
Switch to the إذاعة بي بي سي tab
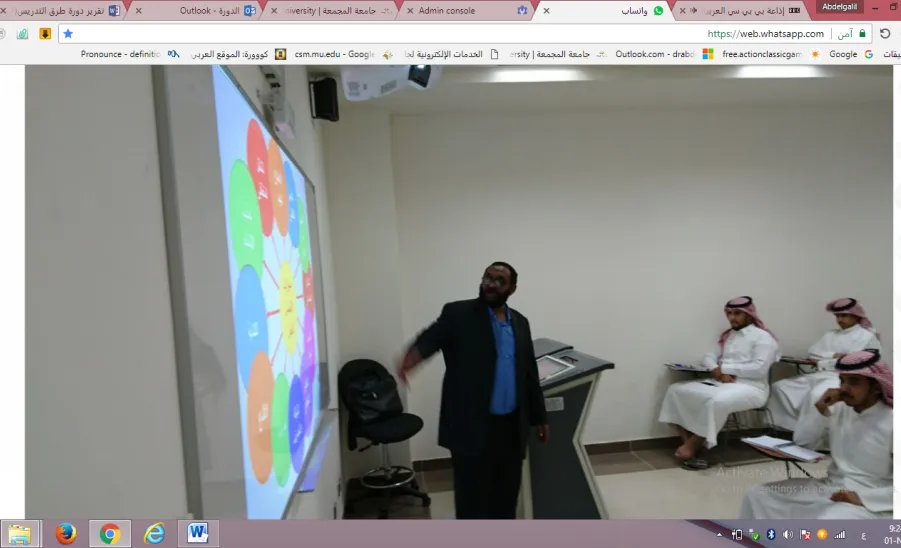[744, 11]
